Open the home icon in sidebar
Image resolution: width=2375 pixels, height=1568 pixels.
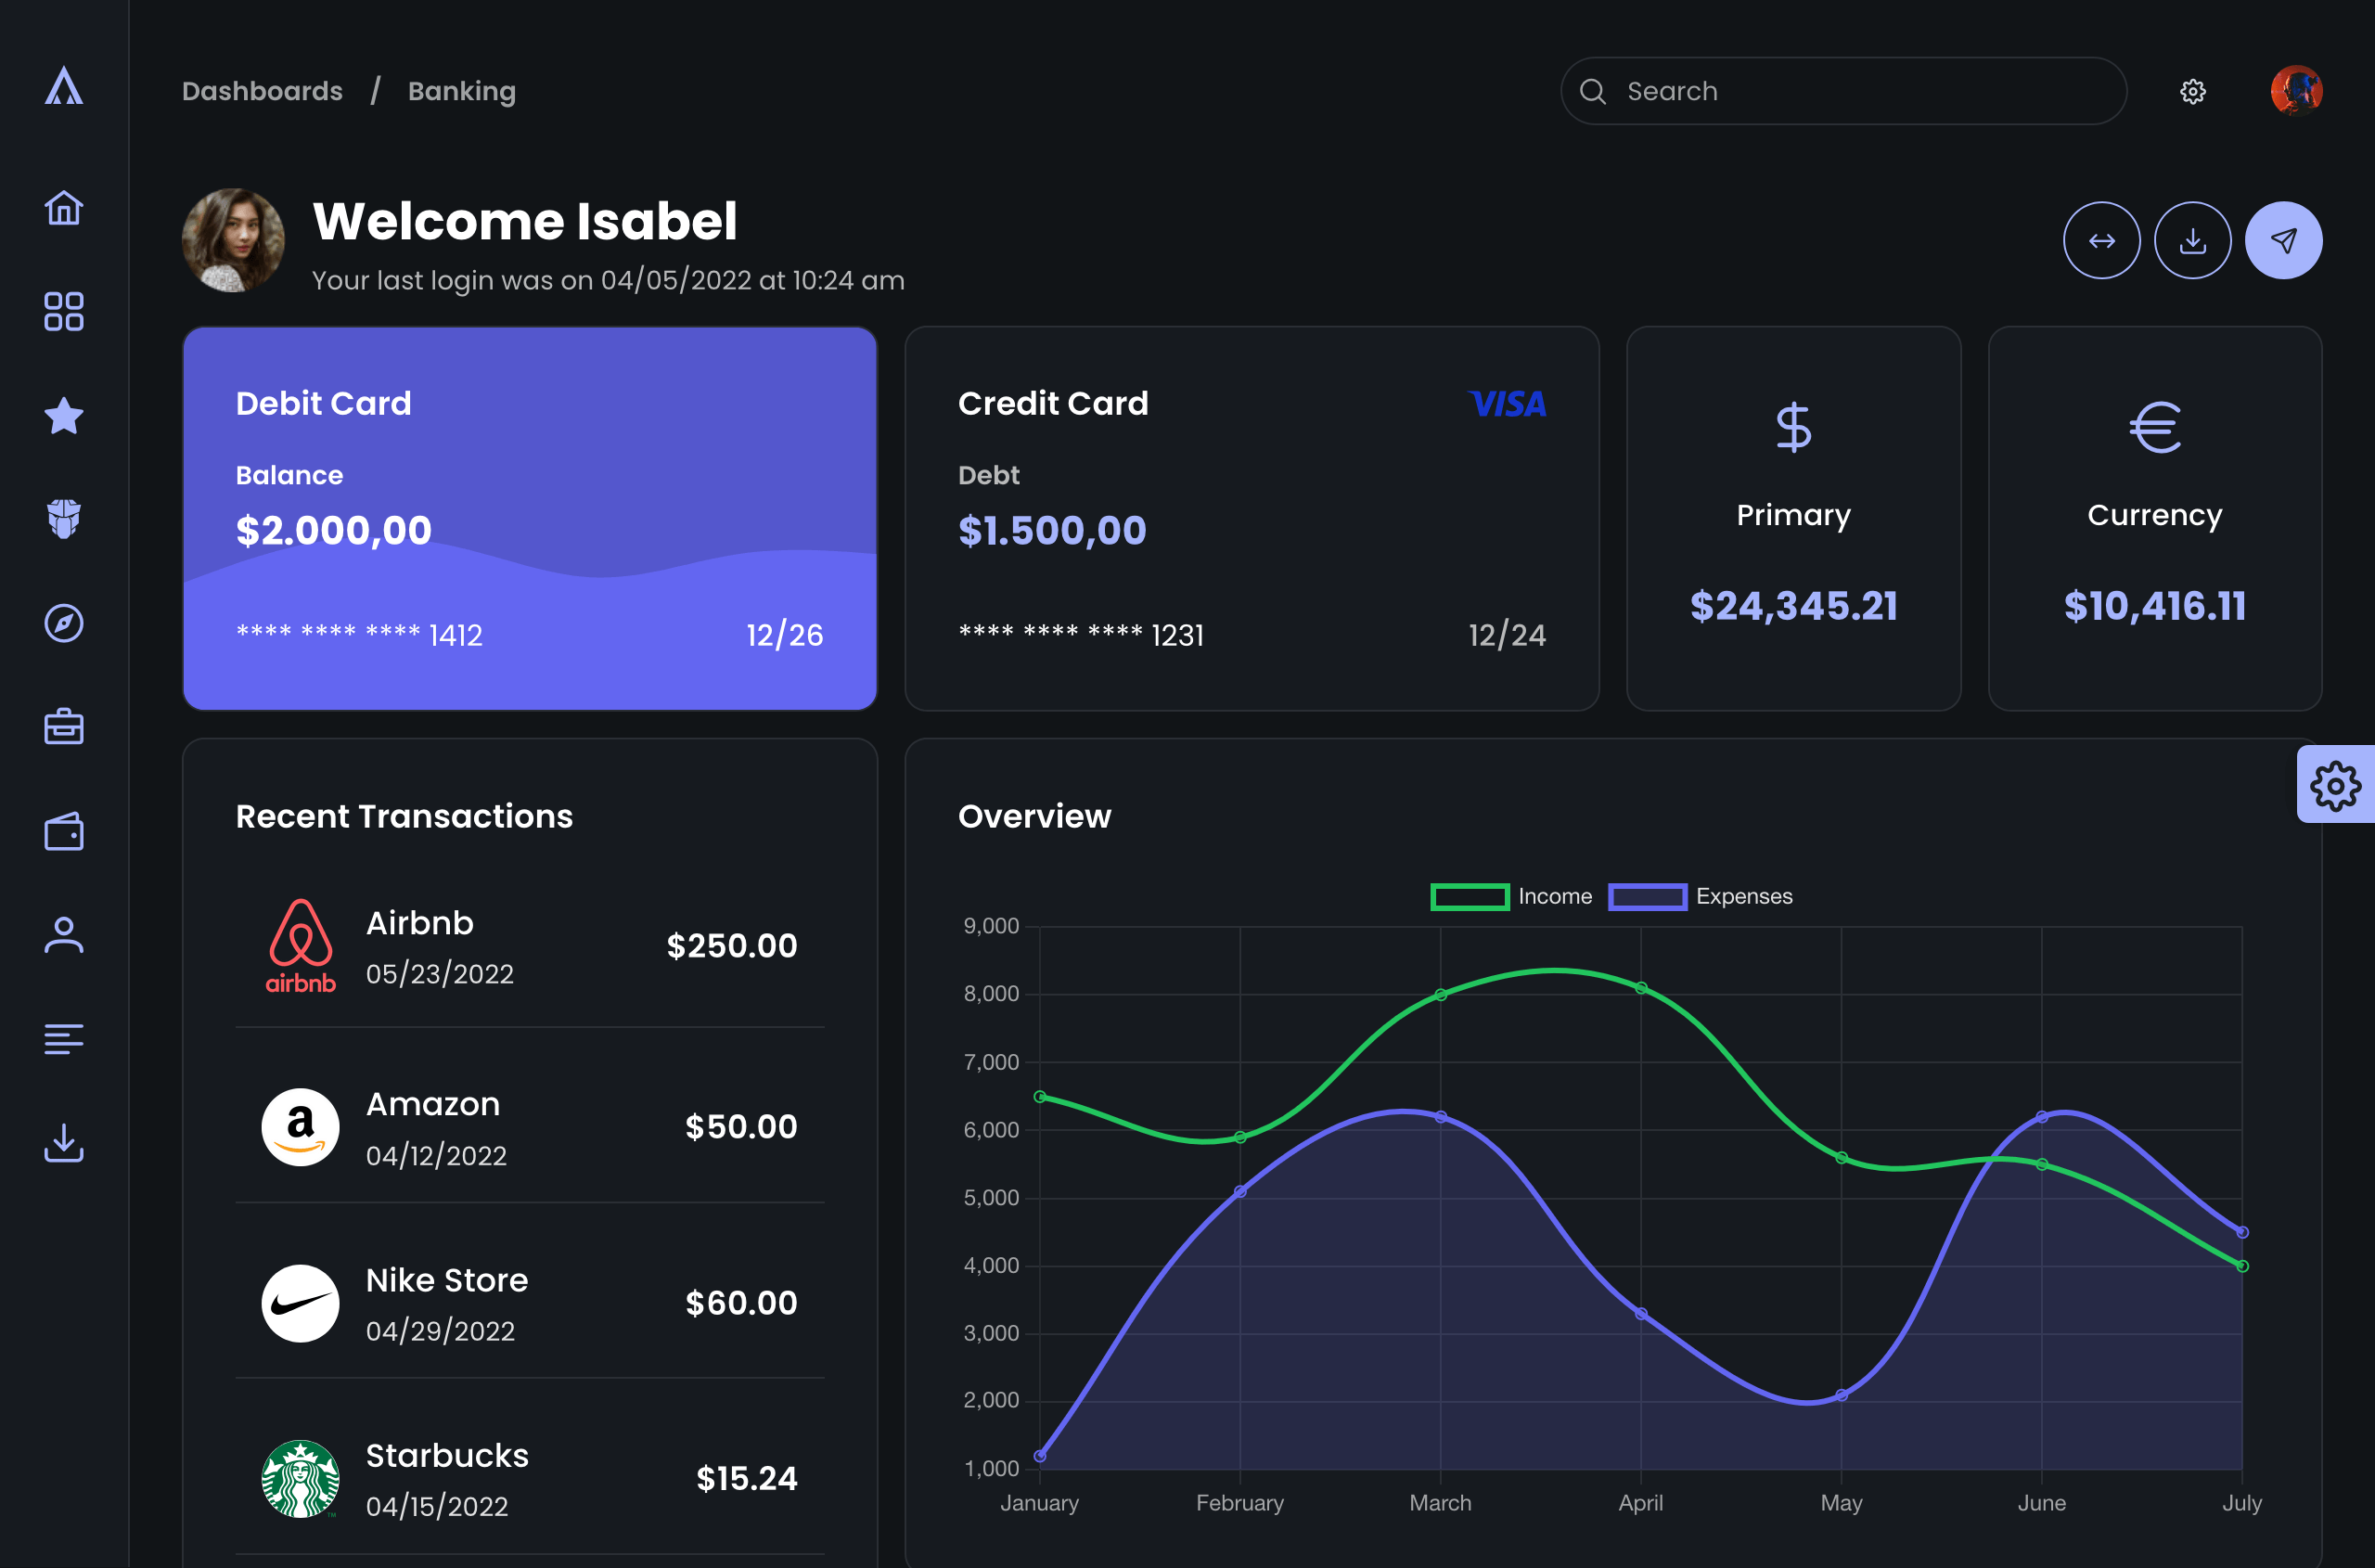[x=64, y=208]
